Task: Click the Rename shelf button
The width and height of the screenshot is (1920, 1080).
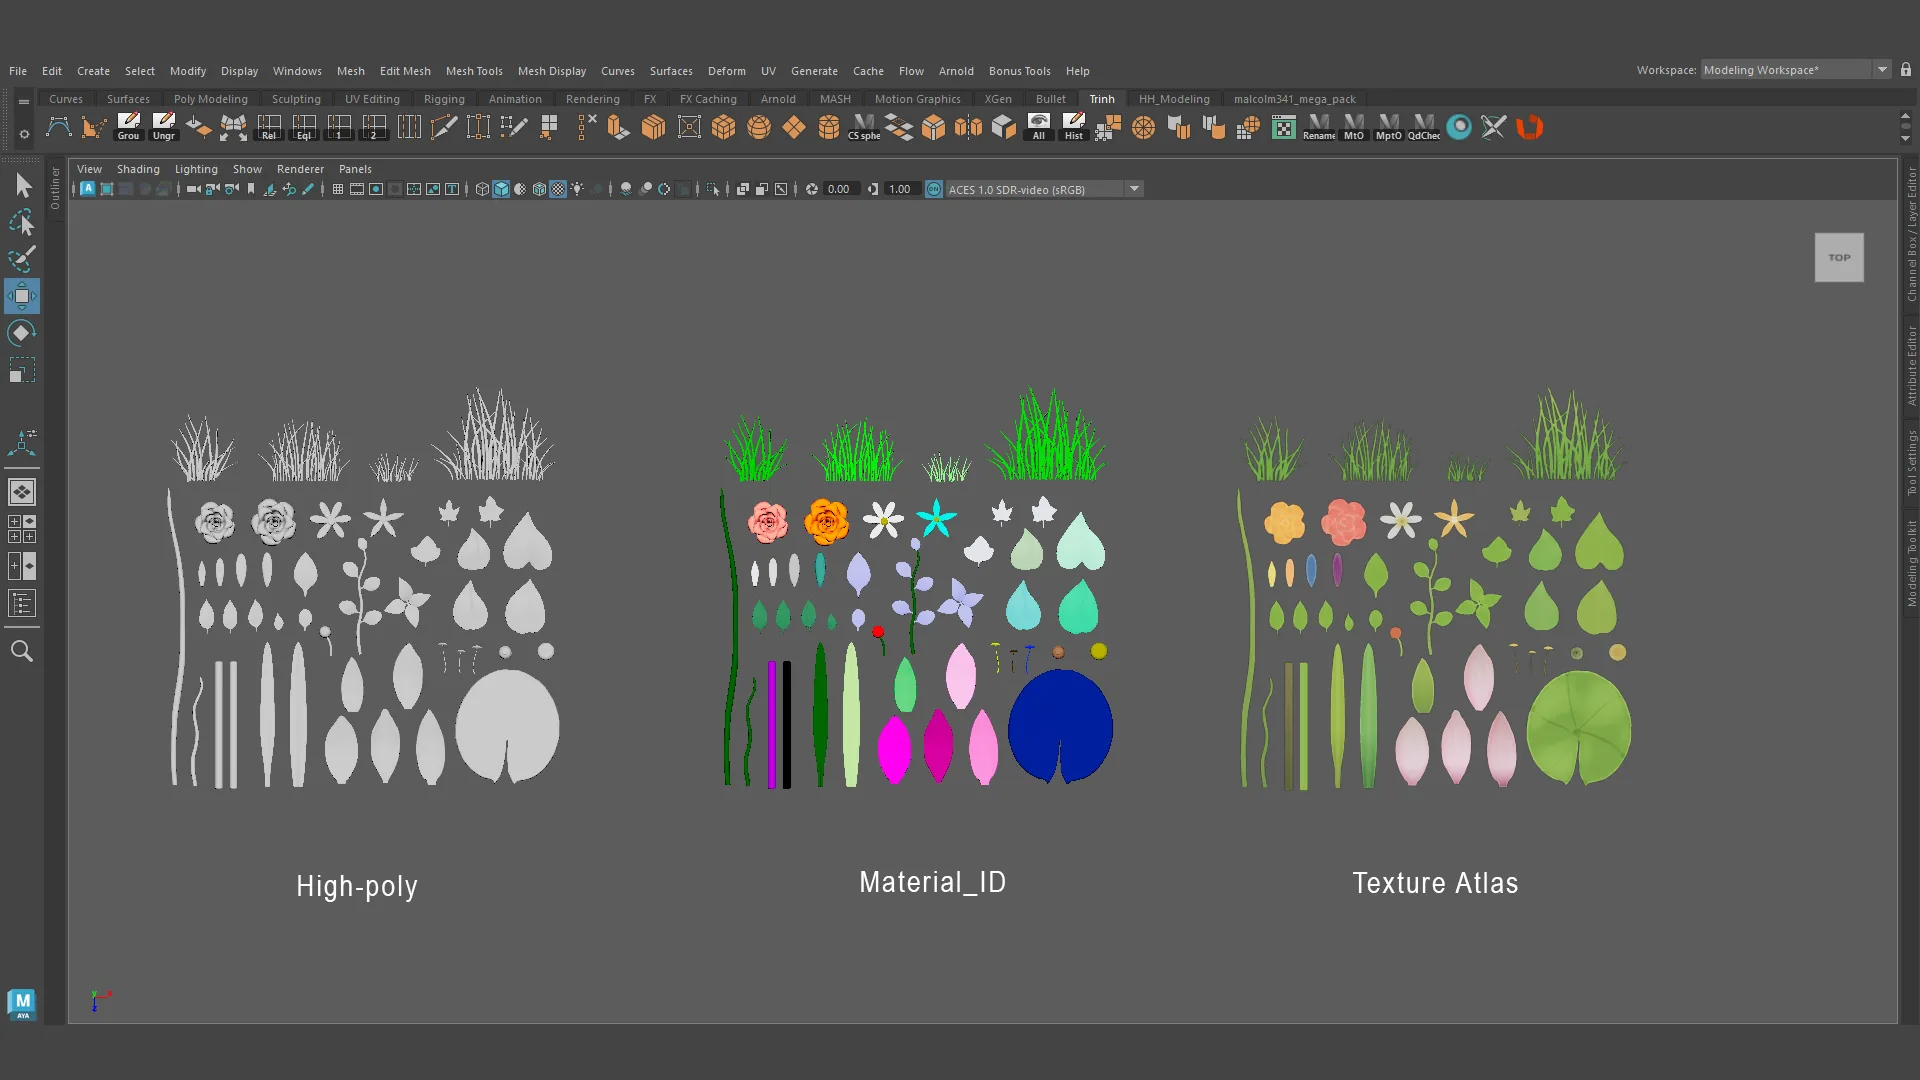Action: [x=1319, y=127]
